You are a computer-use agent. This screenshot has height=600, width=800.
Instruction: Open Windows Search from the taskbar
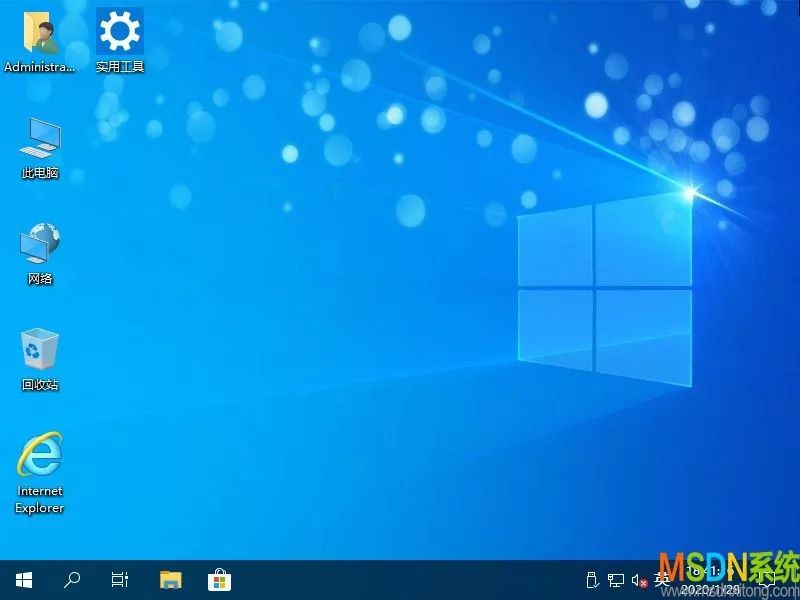click(71, 580)
